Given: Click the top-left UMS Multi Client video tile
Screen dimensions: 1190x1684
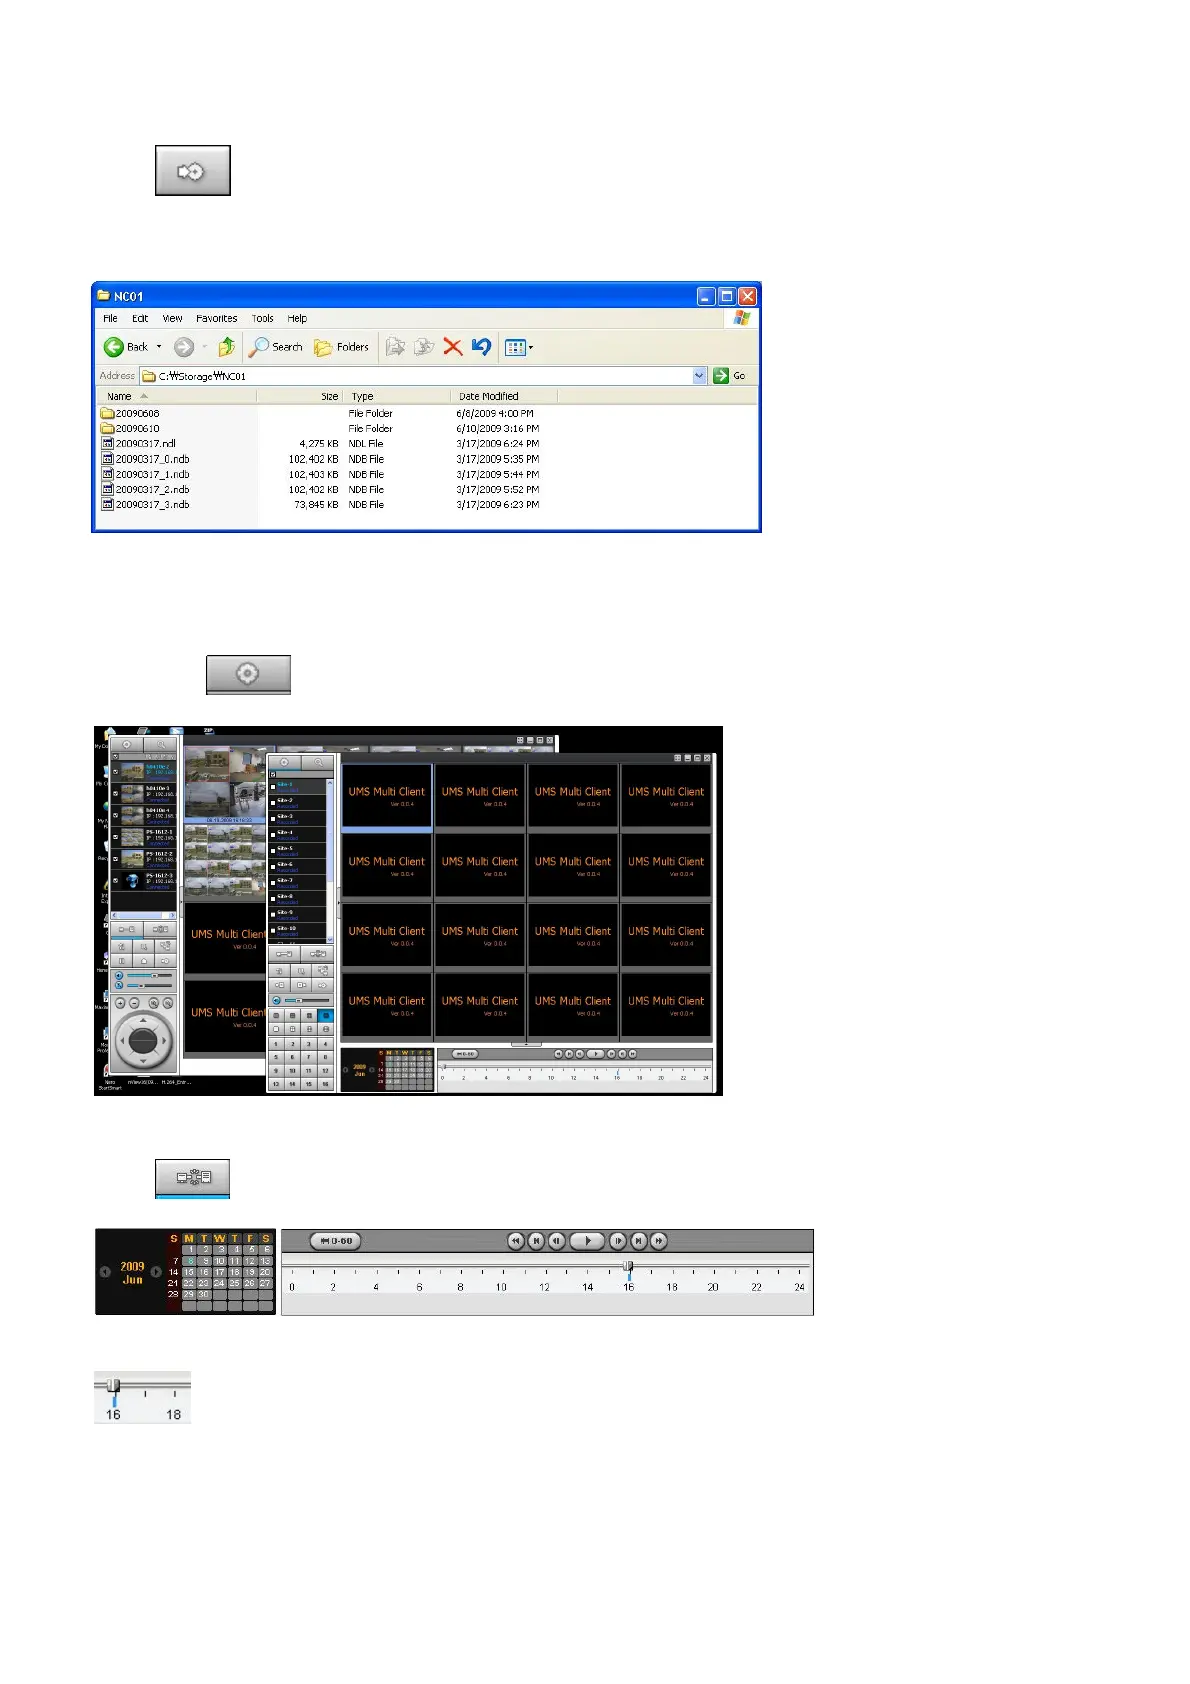Looking at the screenshot, I should point(387,797).
